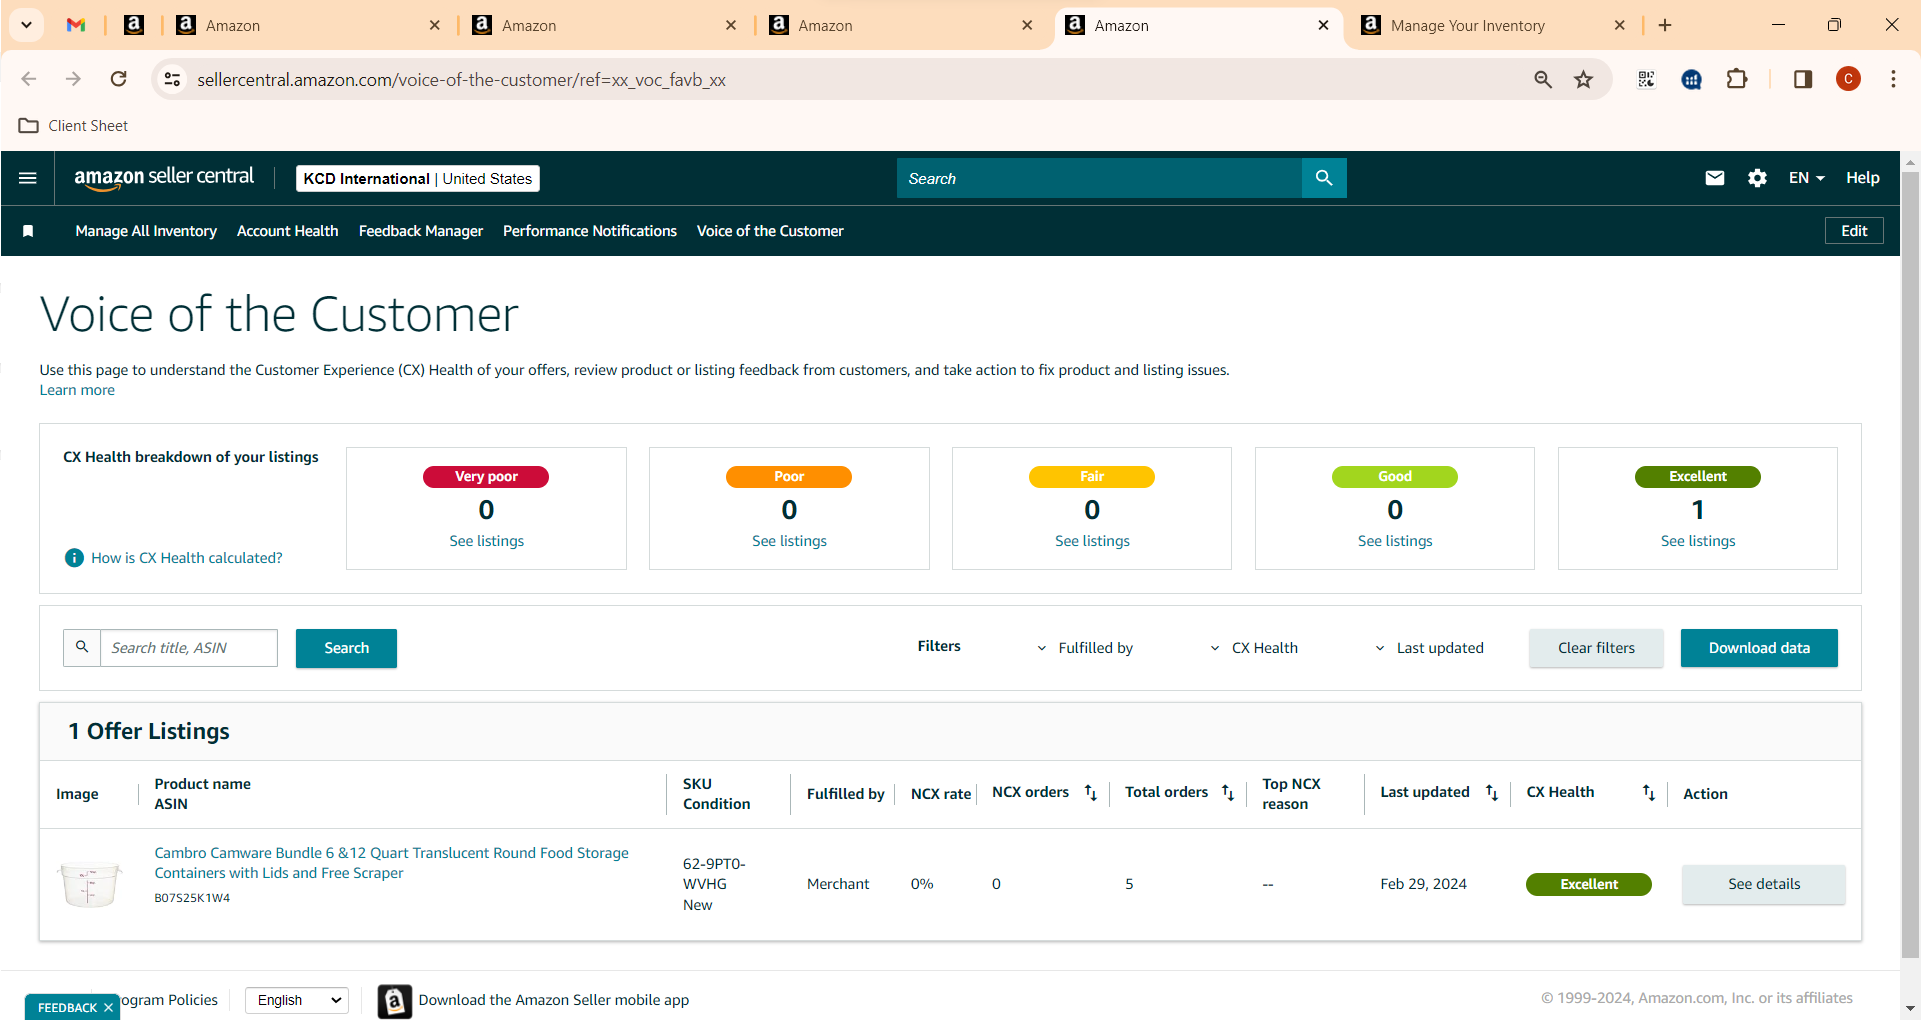Viewport: 1921px width, 1020px height.
Task: Open Voice of the Customer menu item
Action: pos(770,231)
